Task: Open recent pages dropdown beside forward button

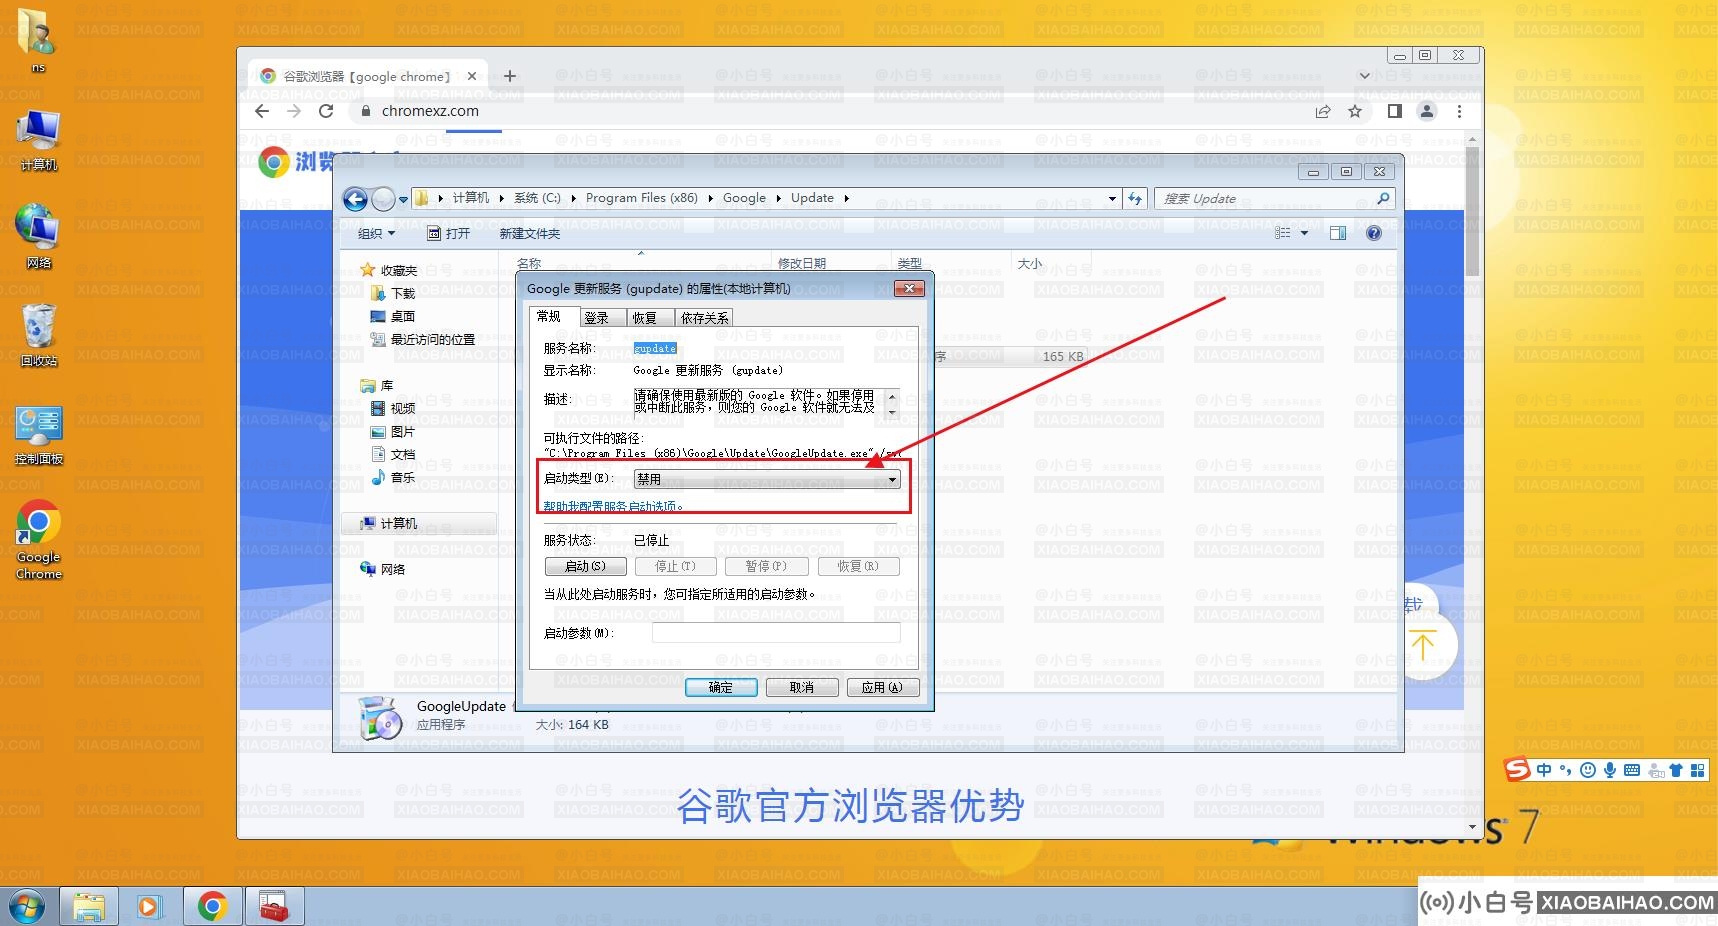Action: [403, 200]
